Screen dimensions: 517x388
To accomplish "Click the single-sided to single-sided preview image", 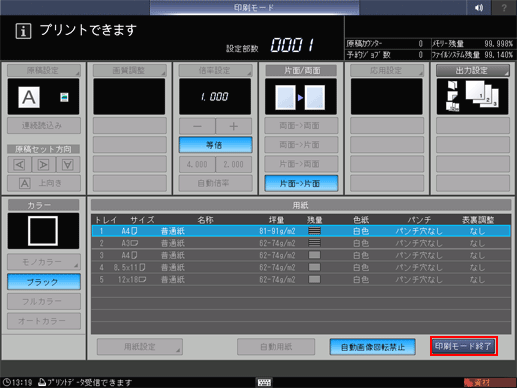I will pos(301,97).
